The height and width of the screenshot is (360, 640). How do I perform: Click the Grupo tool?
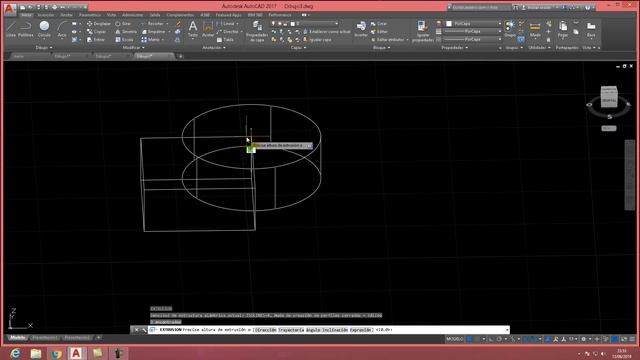point(510,29)
